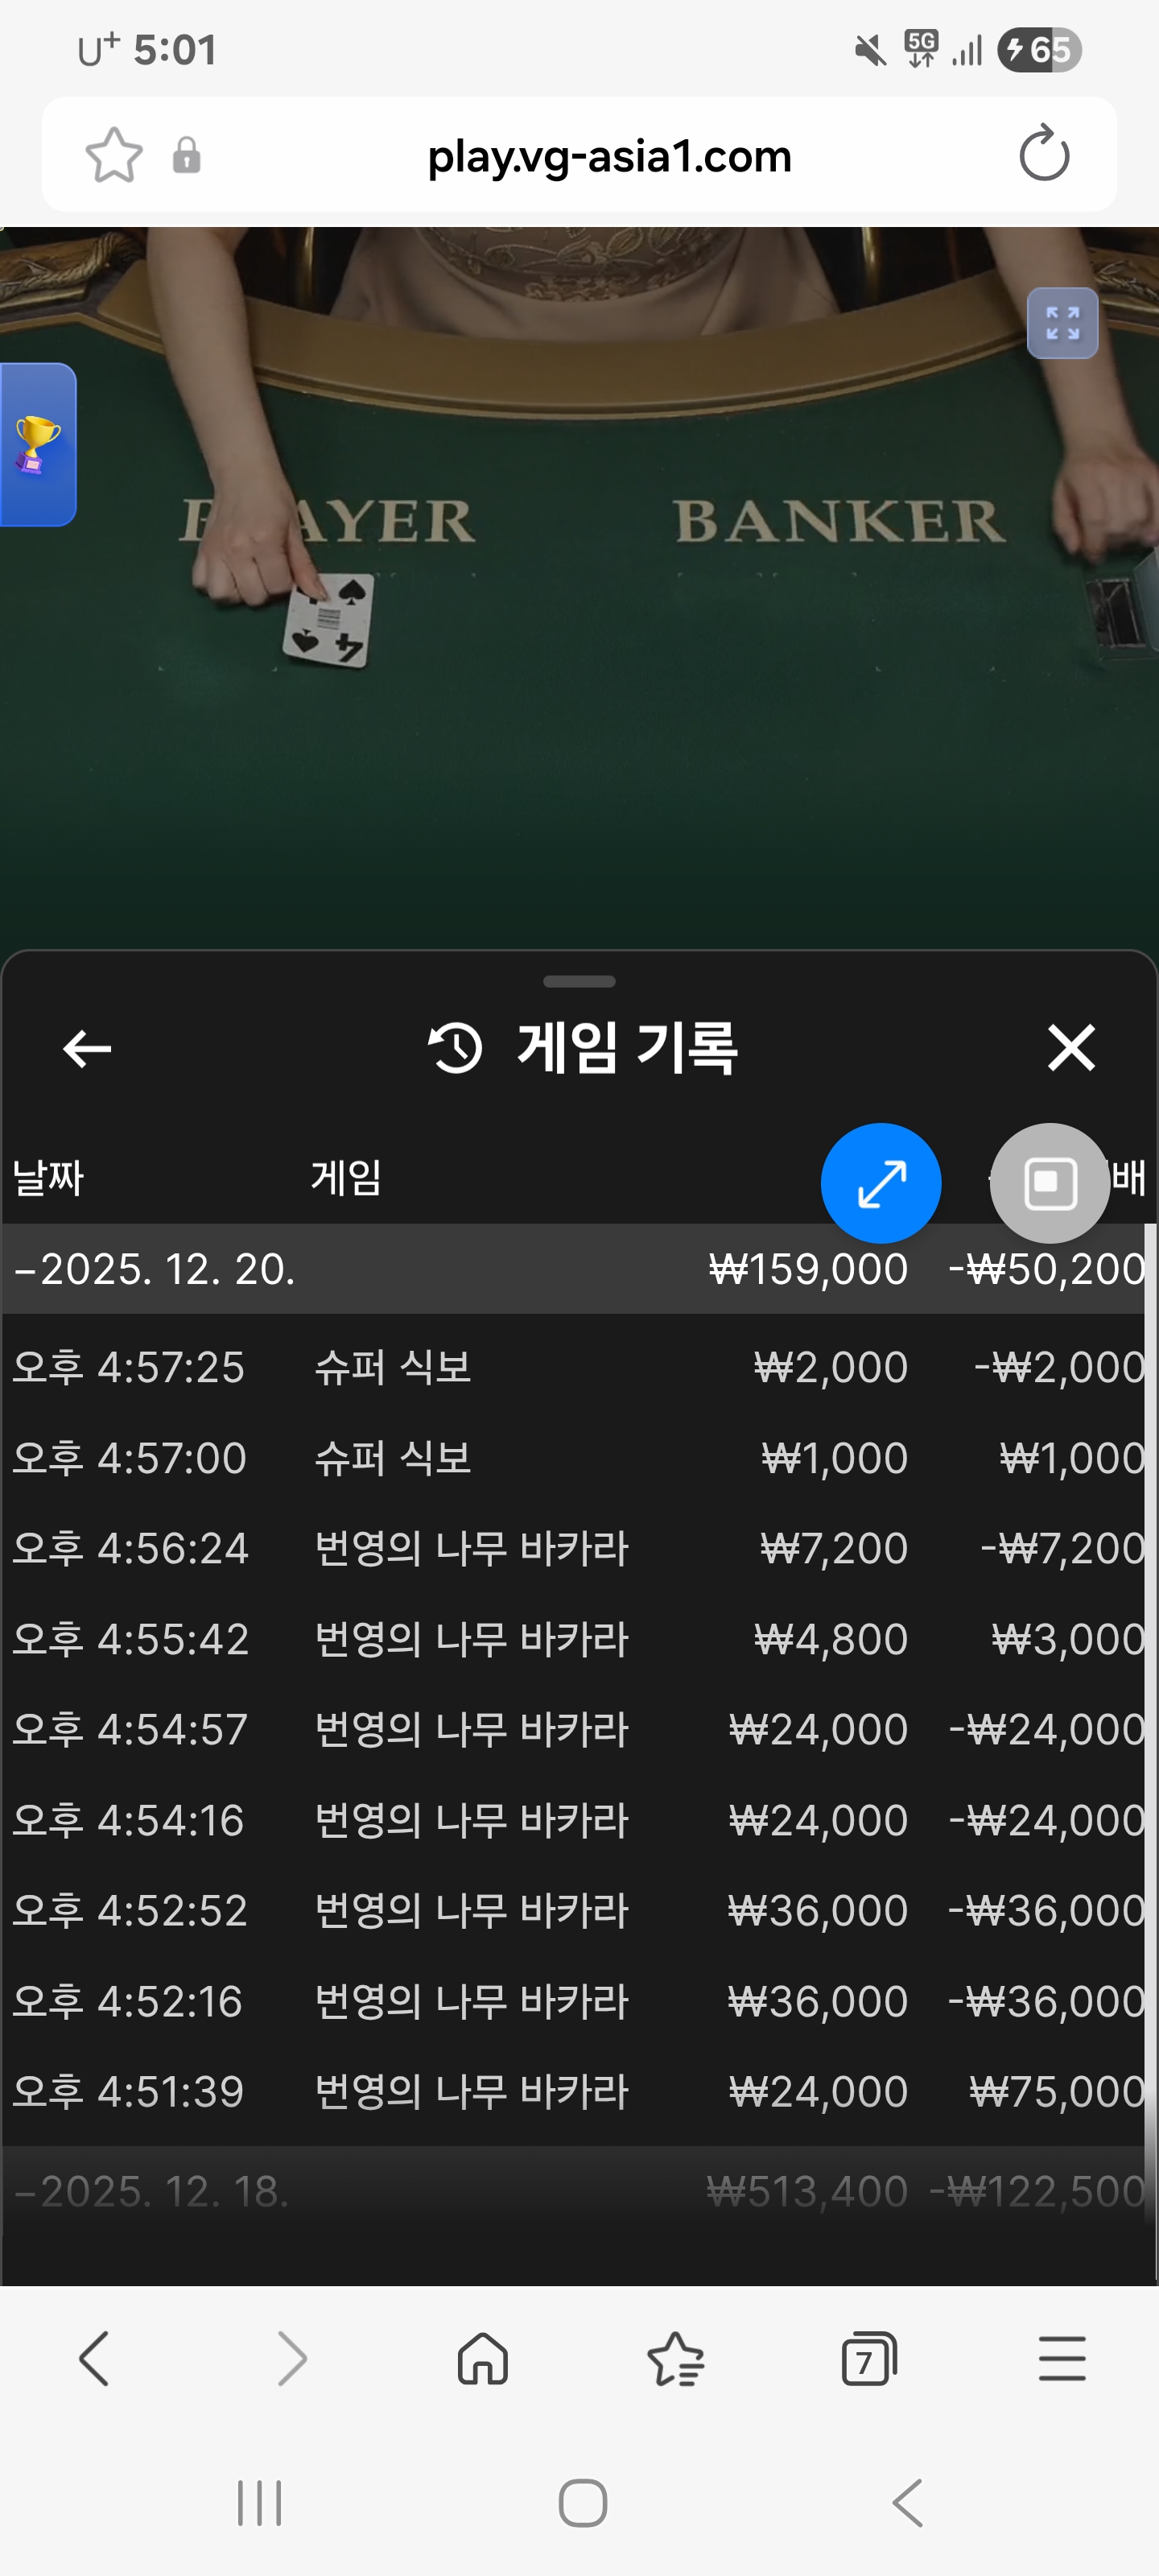Open browser bookmarks list
The width and height of the screenshot is (1159, 2576).
point(676,2360)
